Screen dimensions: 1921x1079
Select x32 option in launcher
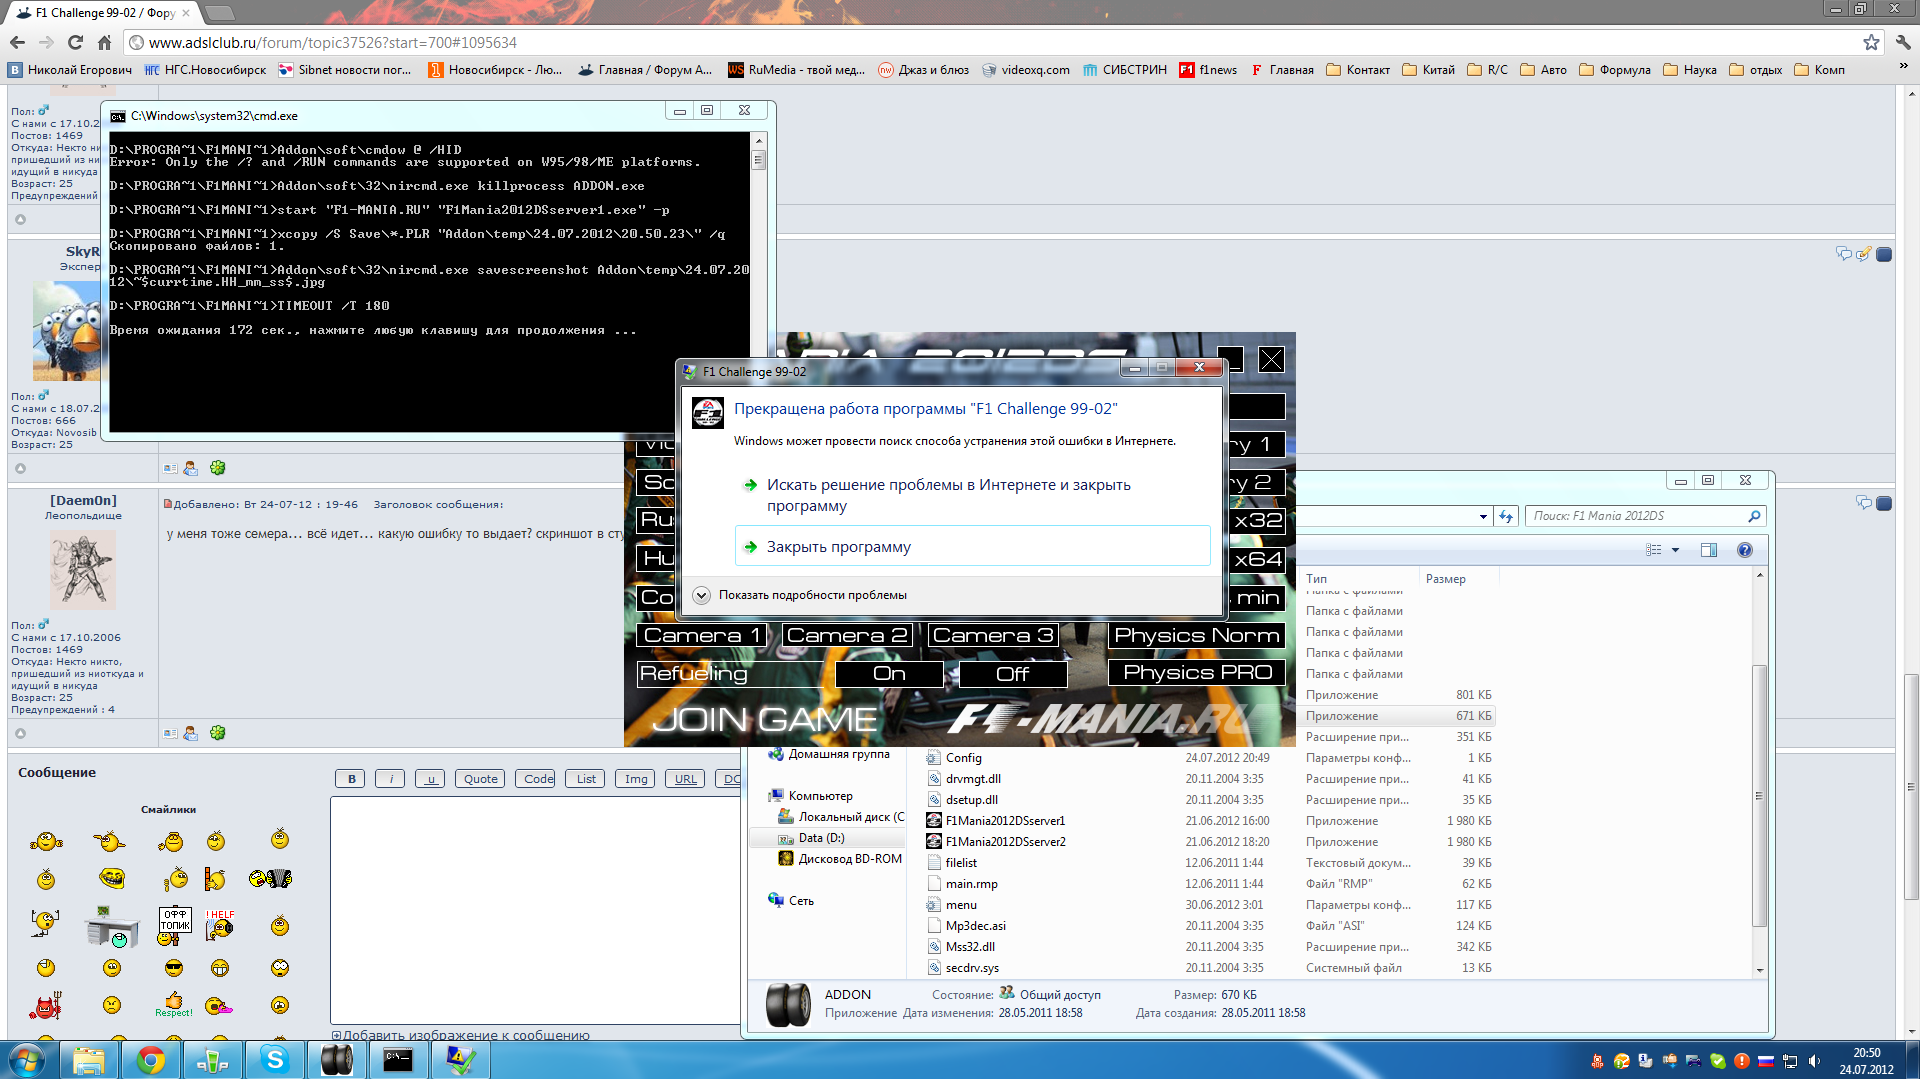[1257, 521]
